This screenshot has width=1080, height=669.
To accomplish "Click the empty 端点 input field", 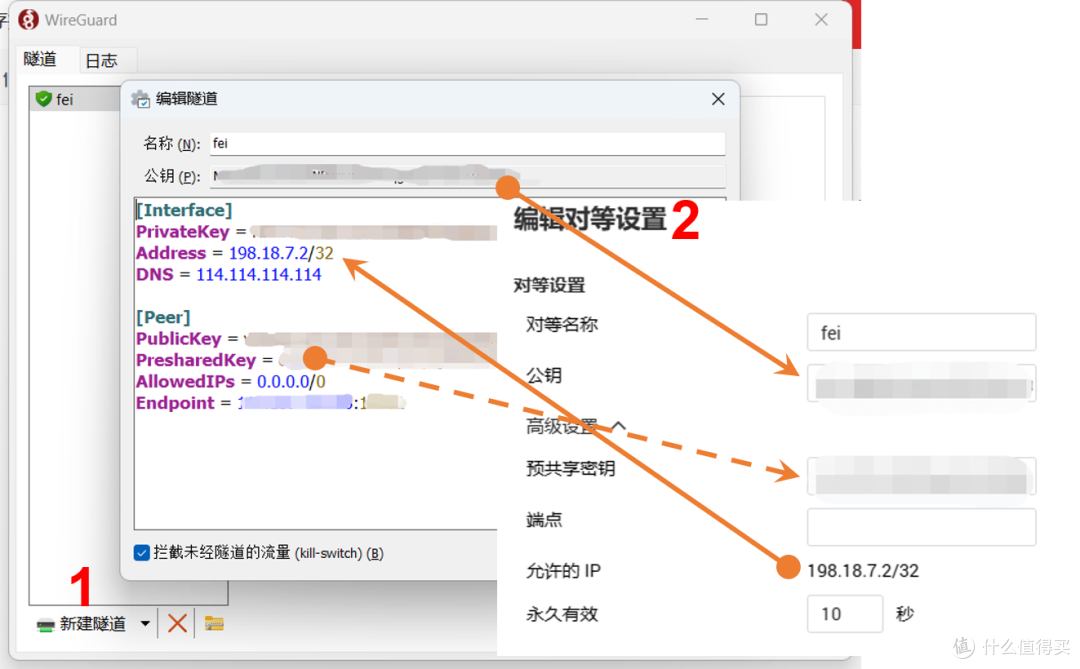I will pyautogui.click(x=922, y=527).
